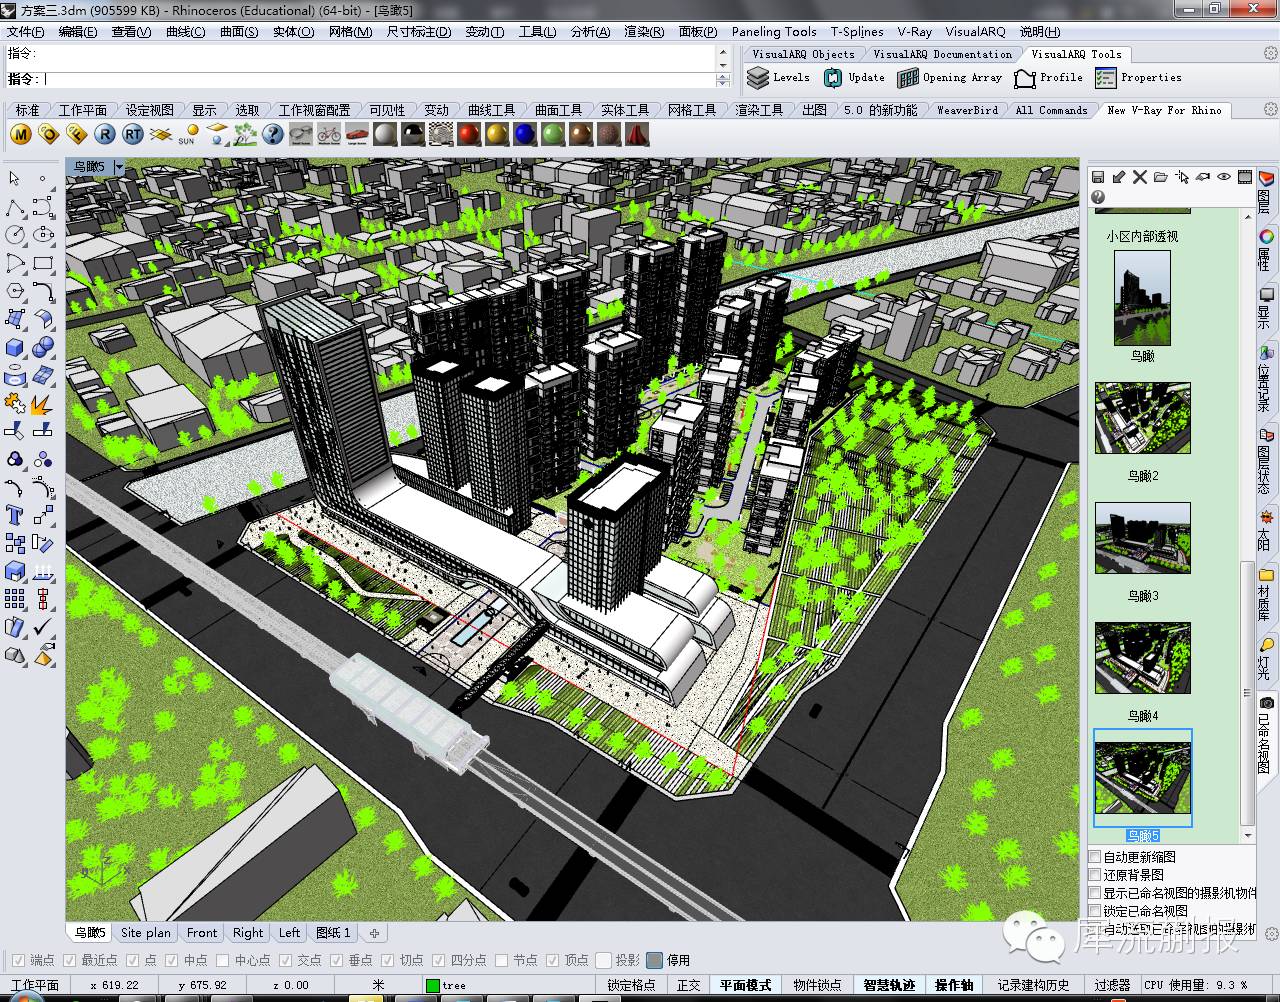Click the V-Ray RT render icon
The height and width of the screenshot is (1002, 1280).
(x=132, y=134)
